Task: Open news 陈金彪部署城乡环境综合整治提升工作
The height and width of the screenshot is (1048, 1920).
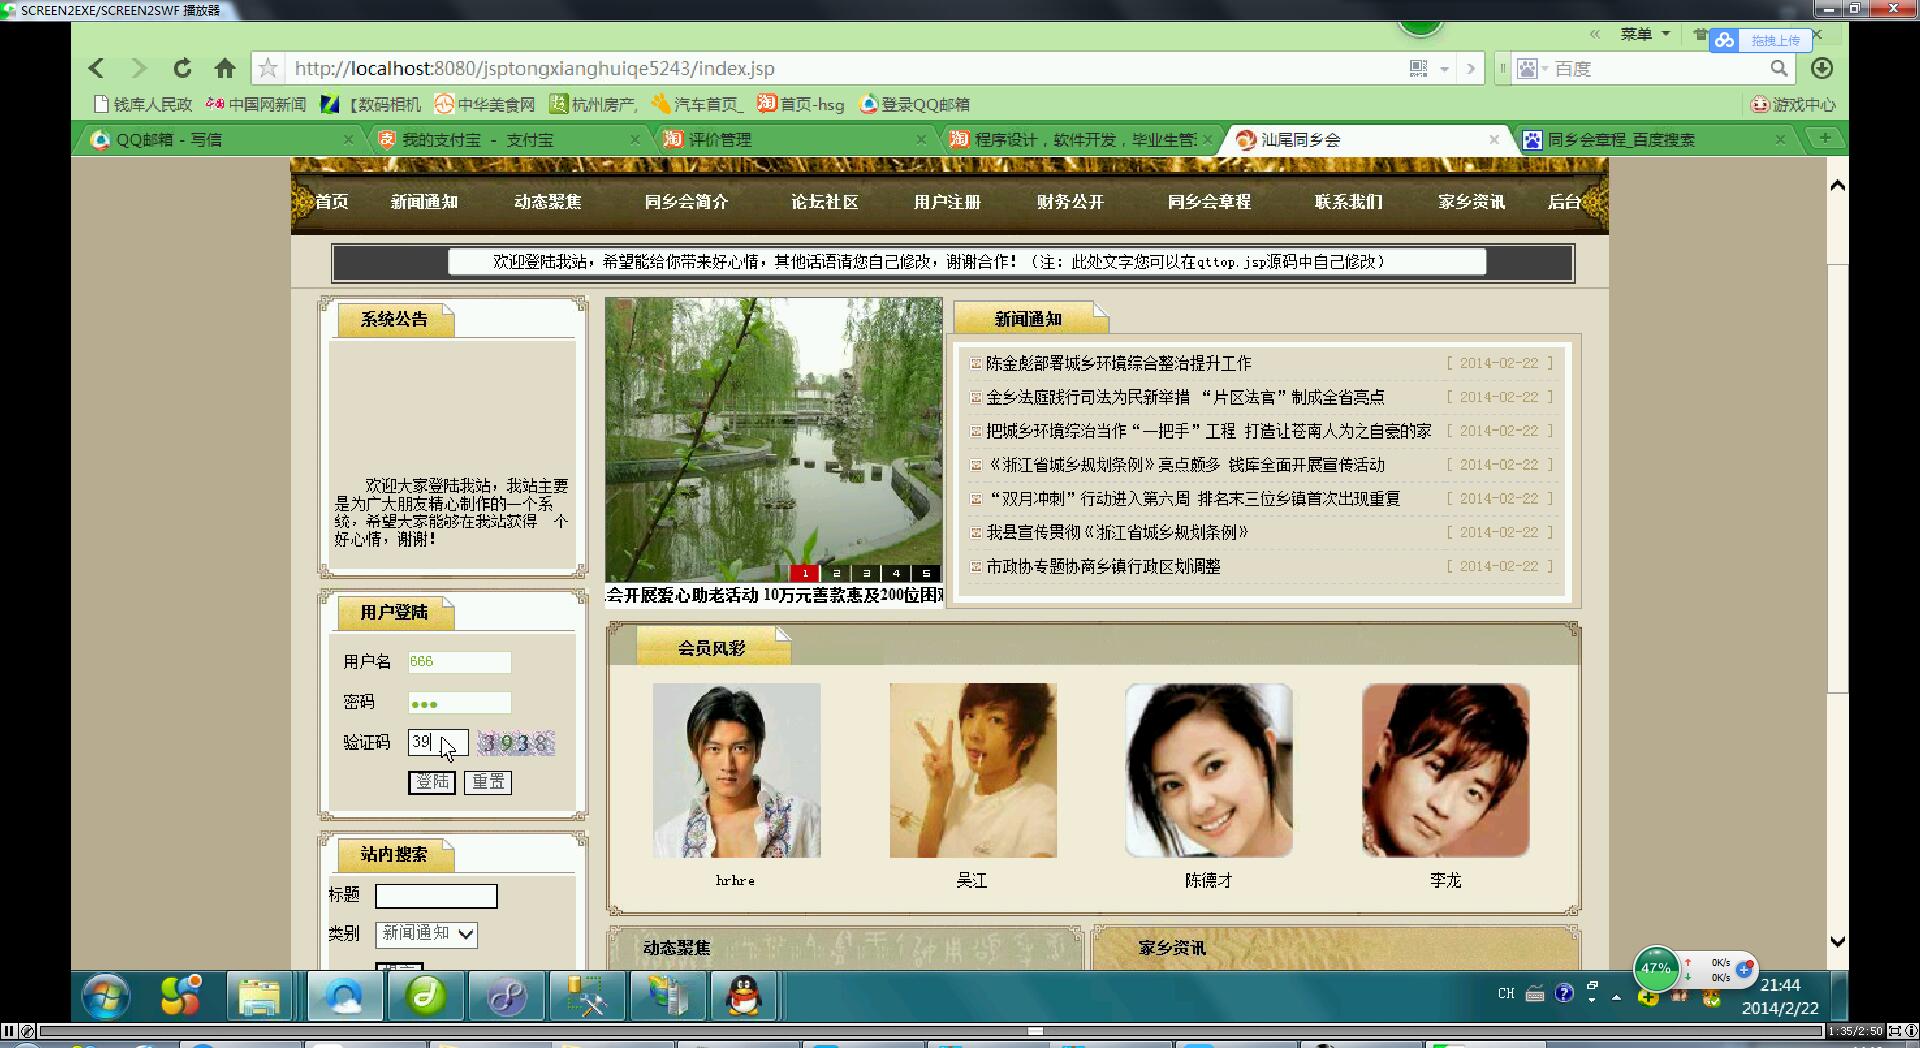Action: click(x=1118, y=363)
